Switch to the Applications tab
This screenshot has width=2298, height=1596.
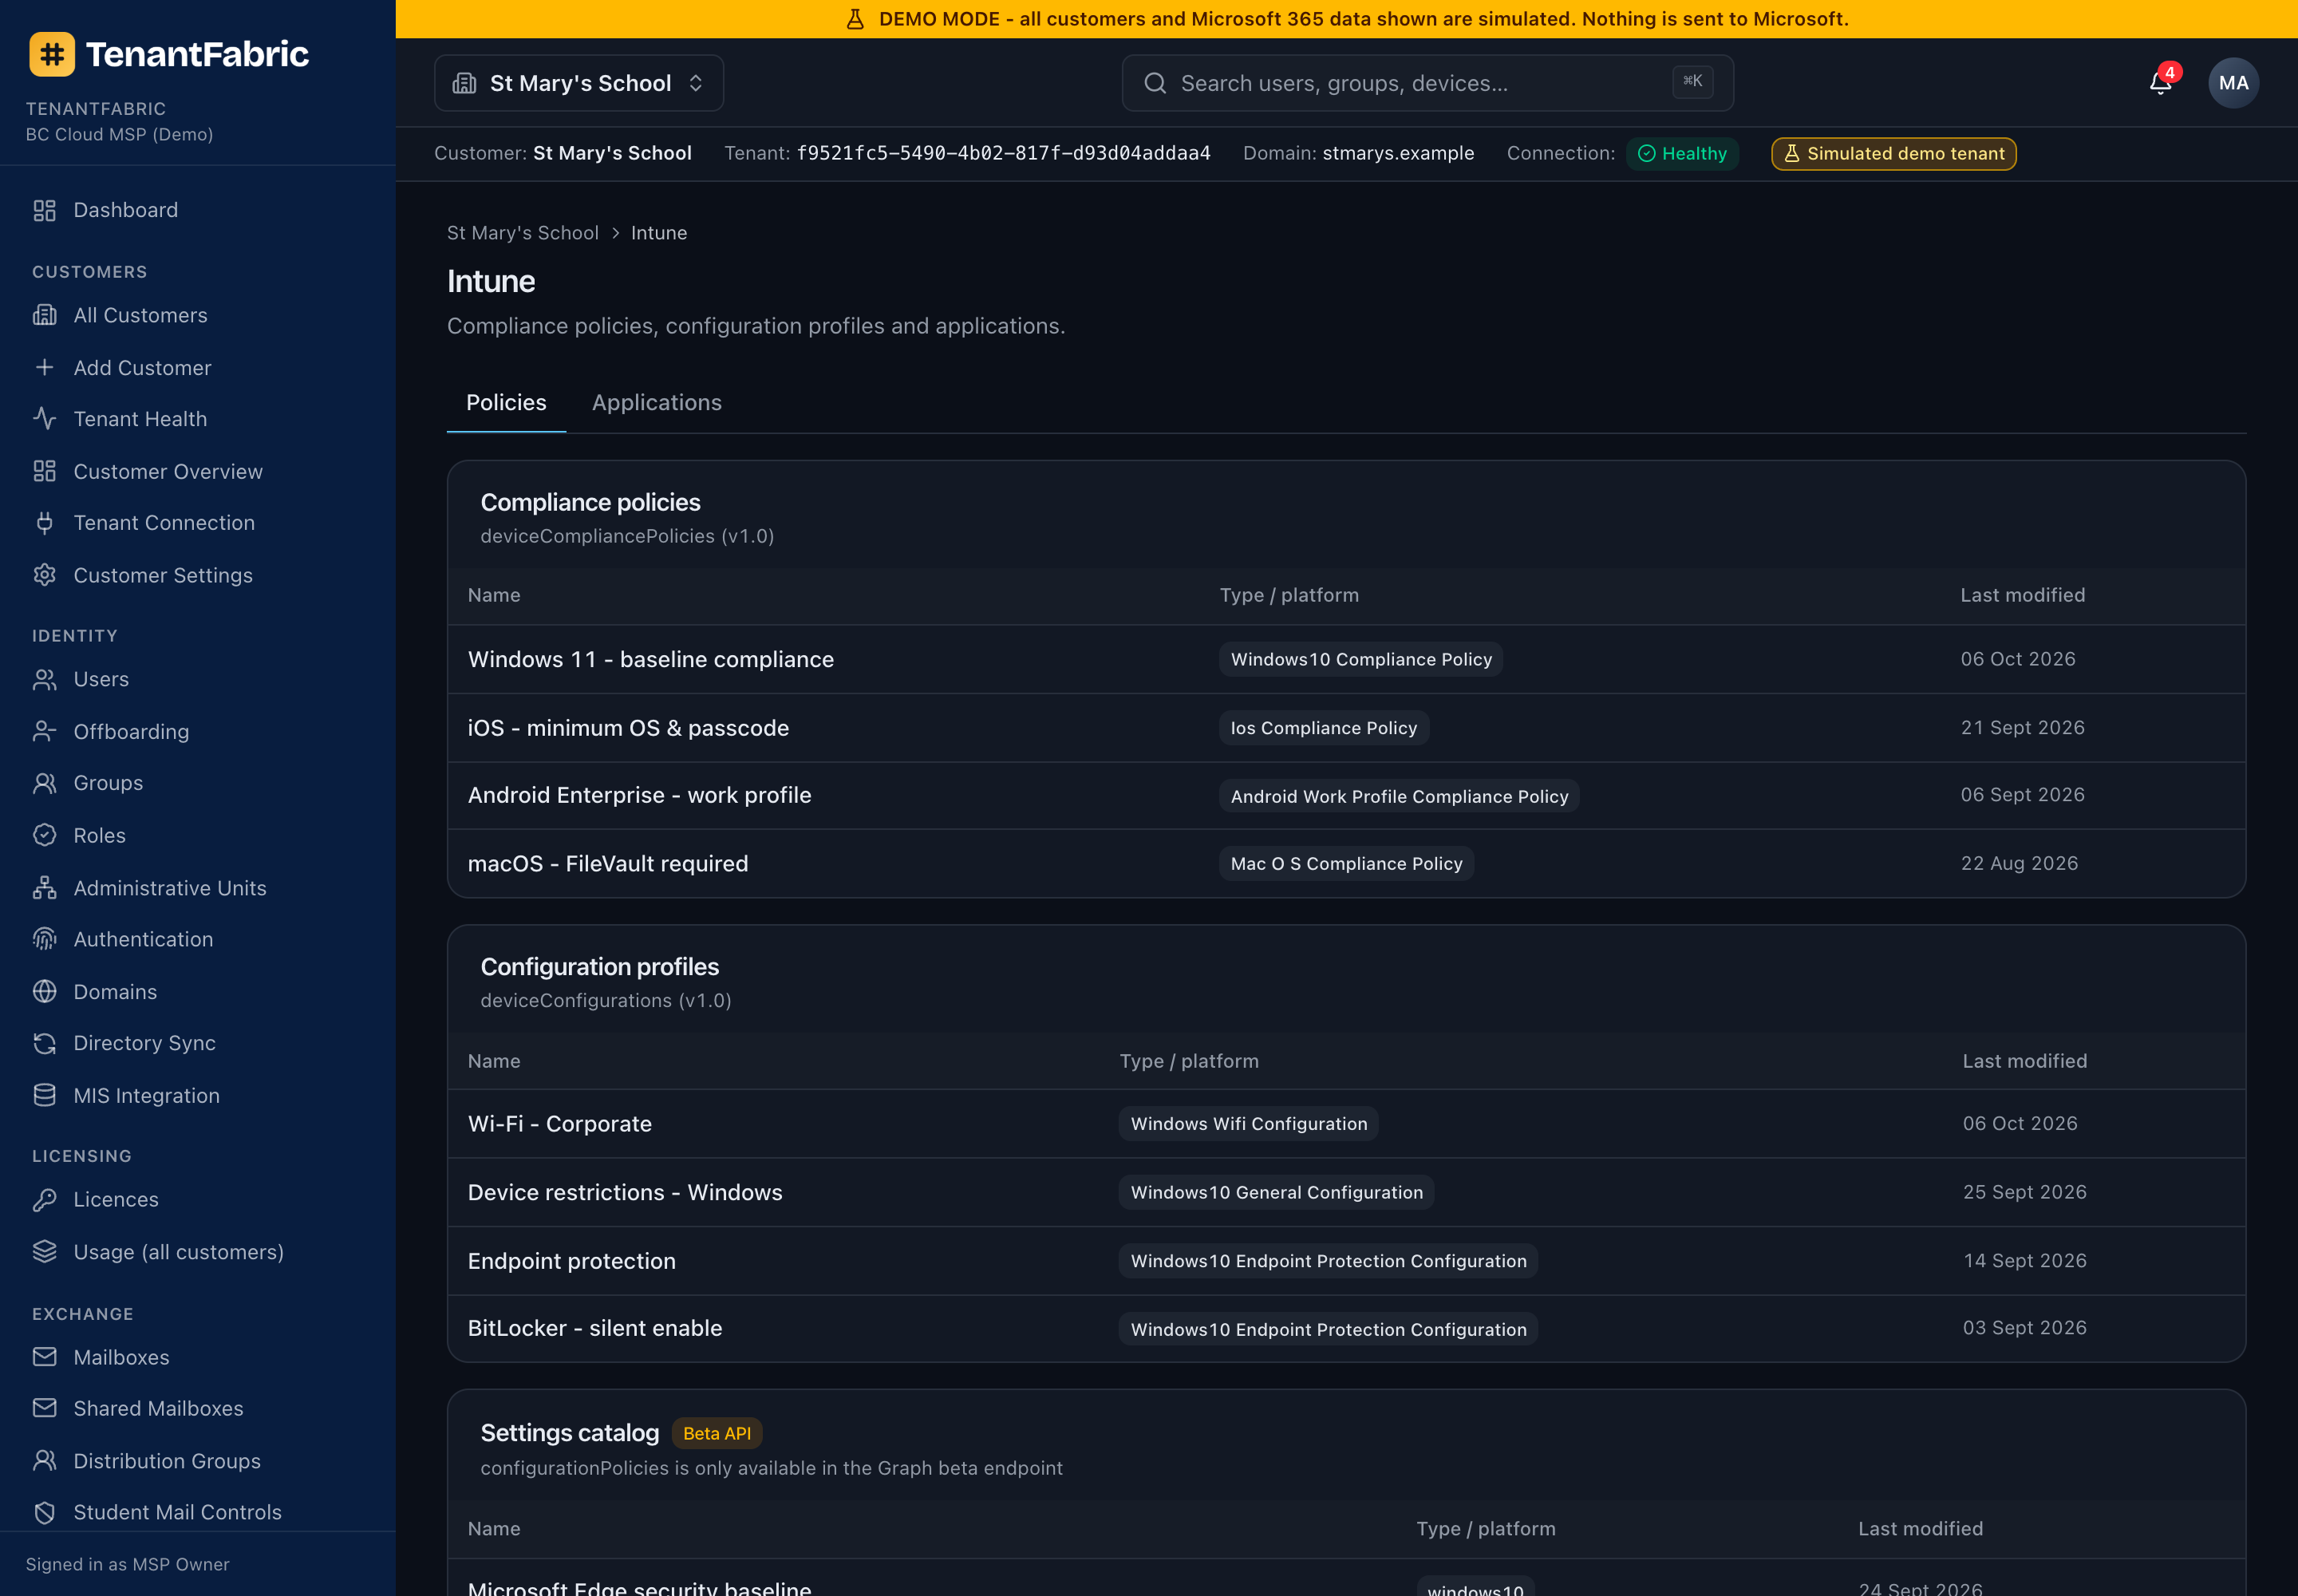(657, 402)
